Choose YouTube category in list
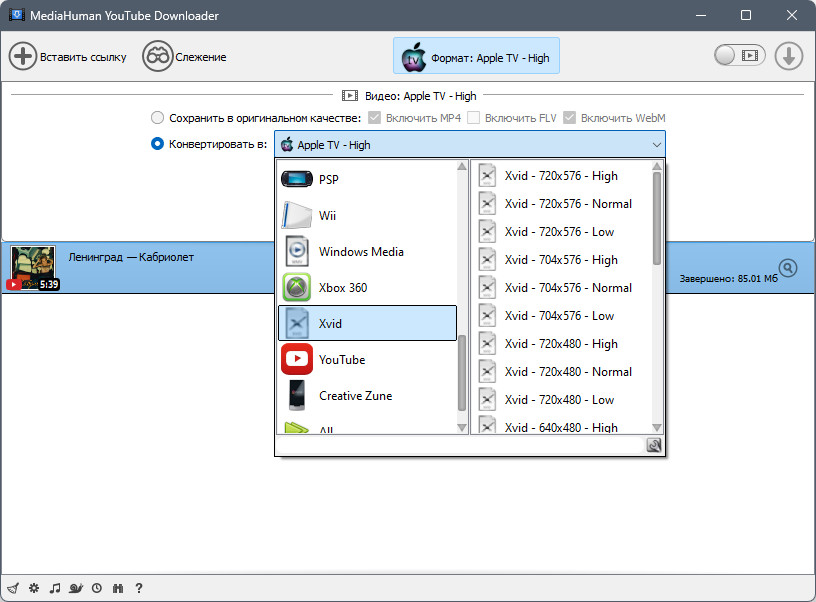This screenshot has height=602, width=816. click(x=367, y=360)
